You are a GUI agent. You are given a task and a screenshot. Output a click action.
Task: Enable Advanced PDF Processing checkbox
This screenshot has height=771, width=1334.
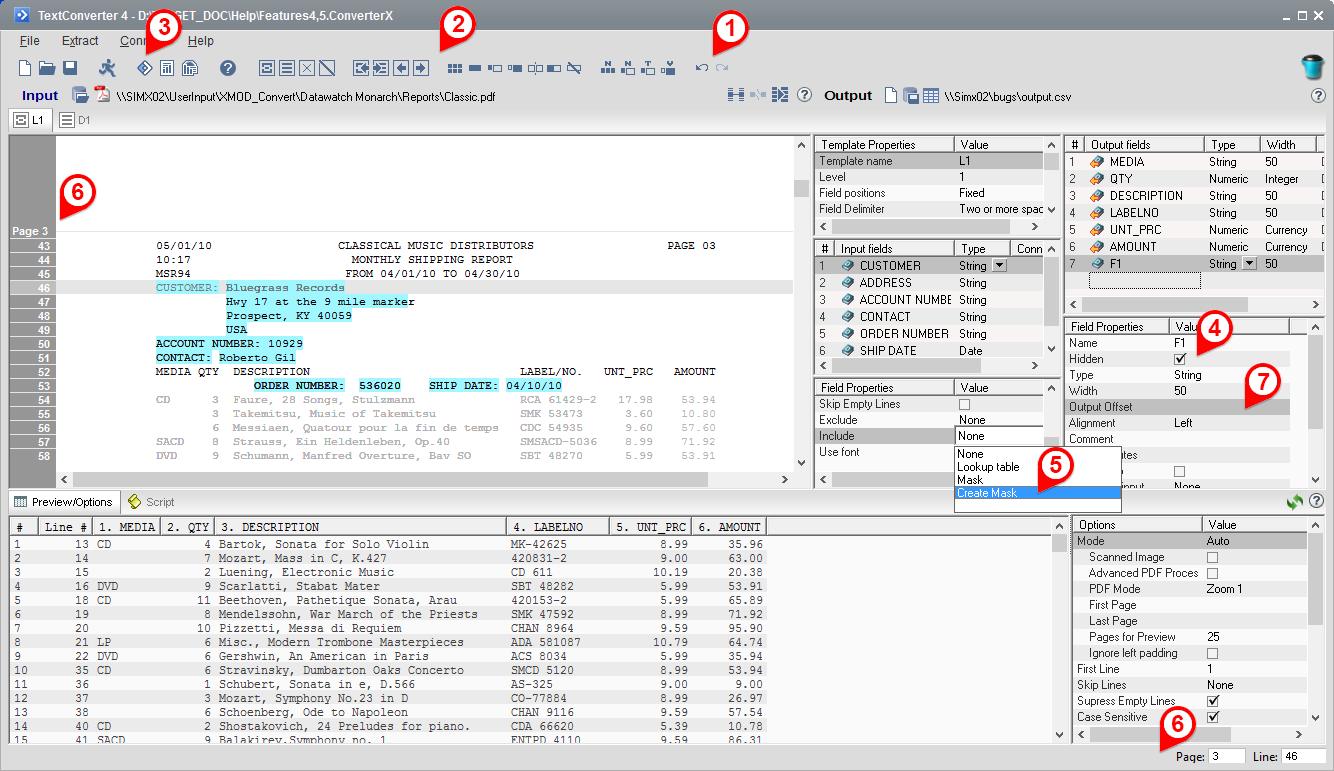pos(1213,573)
